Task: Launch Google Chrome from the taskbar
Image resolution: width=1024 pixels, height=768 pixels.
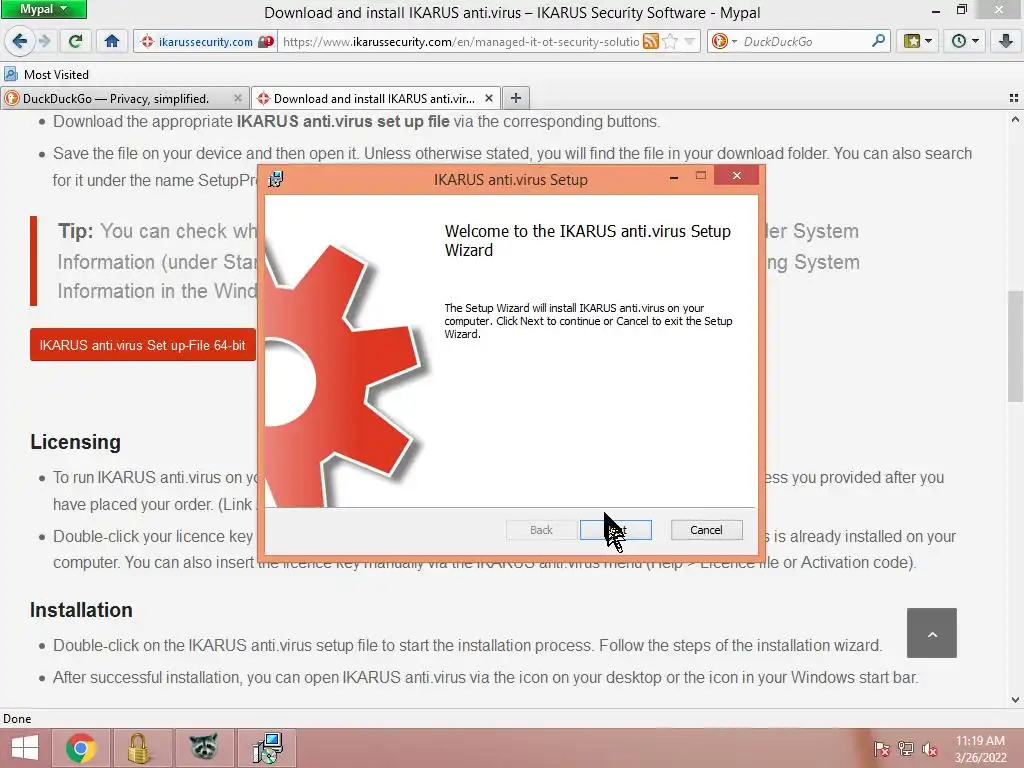Action: (81, 748)
